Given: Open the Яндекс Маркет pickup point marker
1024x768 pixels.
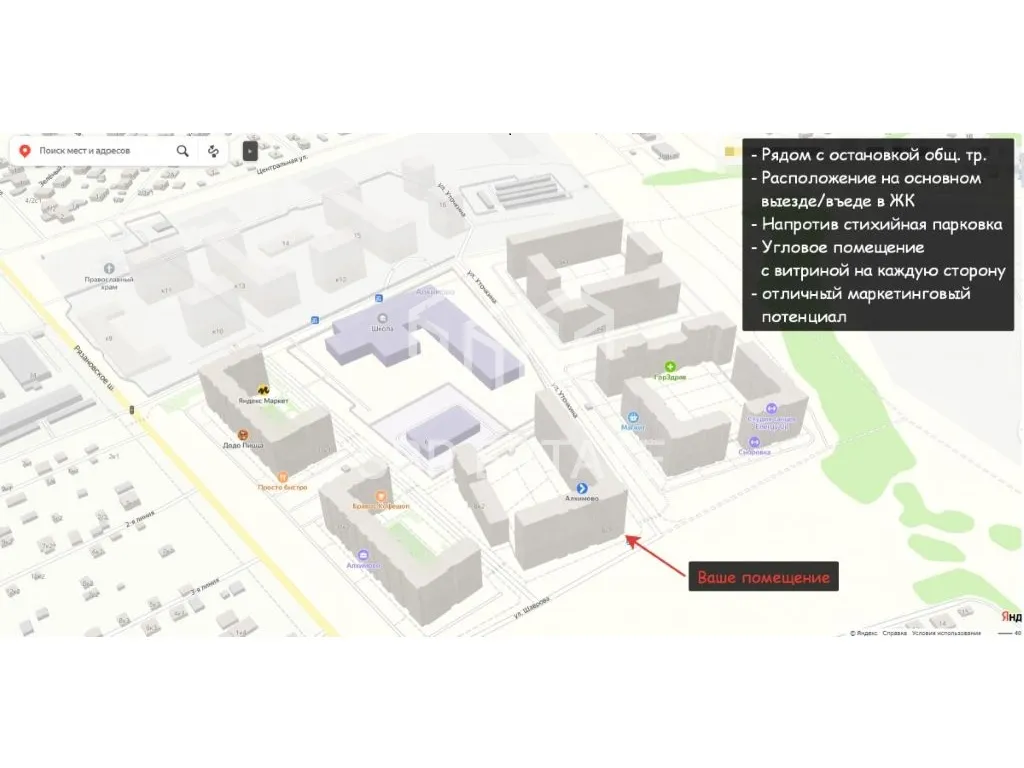Looking at the screenshot, I should pyautogui.click(x=264, y=389).
